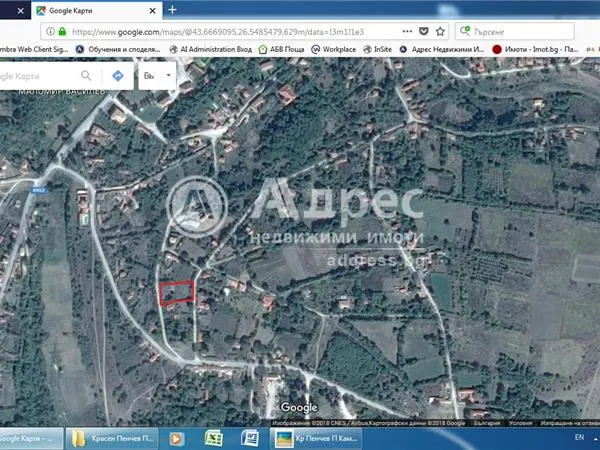600x450 pixels.
Task: Click the България link in map footer
Action: pos(487,423)
